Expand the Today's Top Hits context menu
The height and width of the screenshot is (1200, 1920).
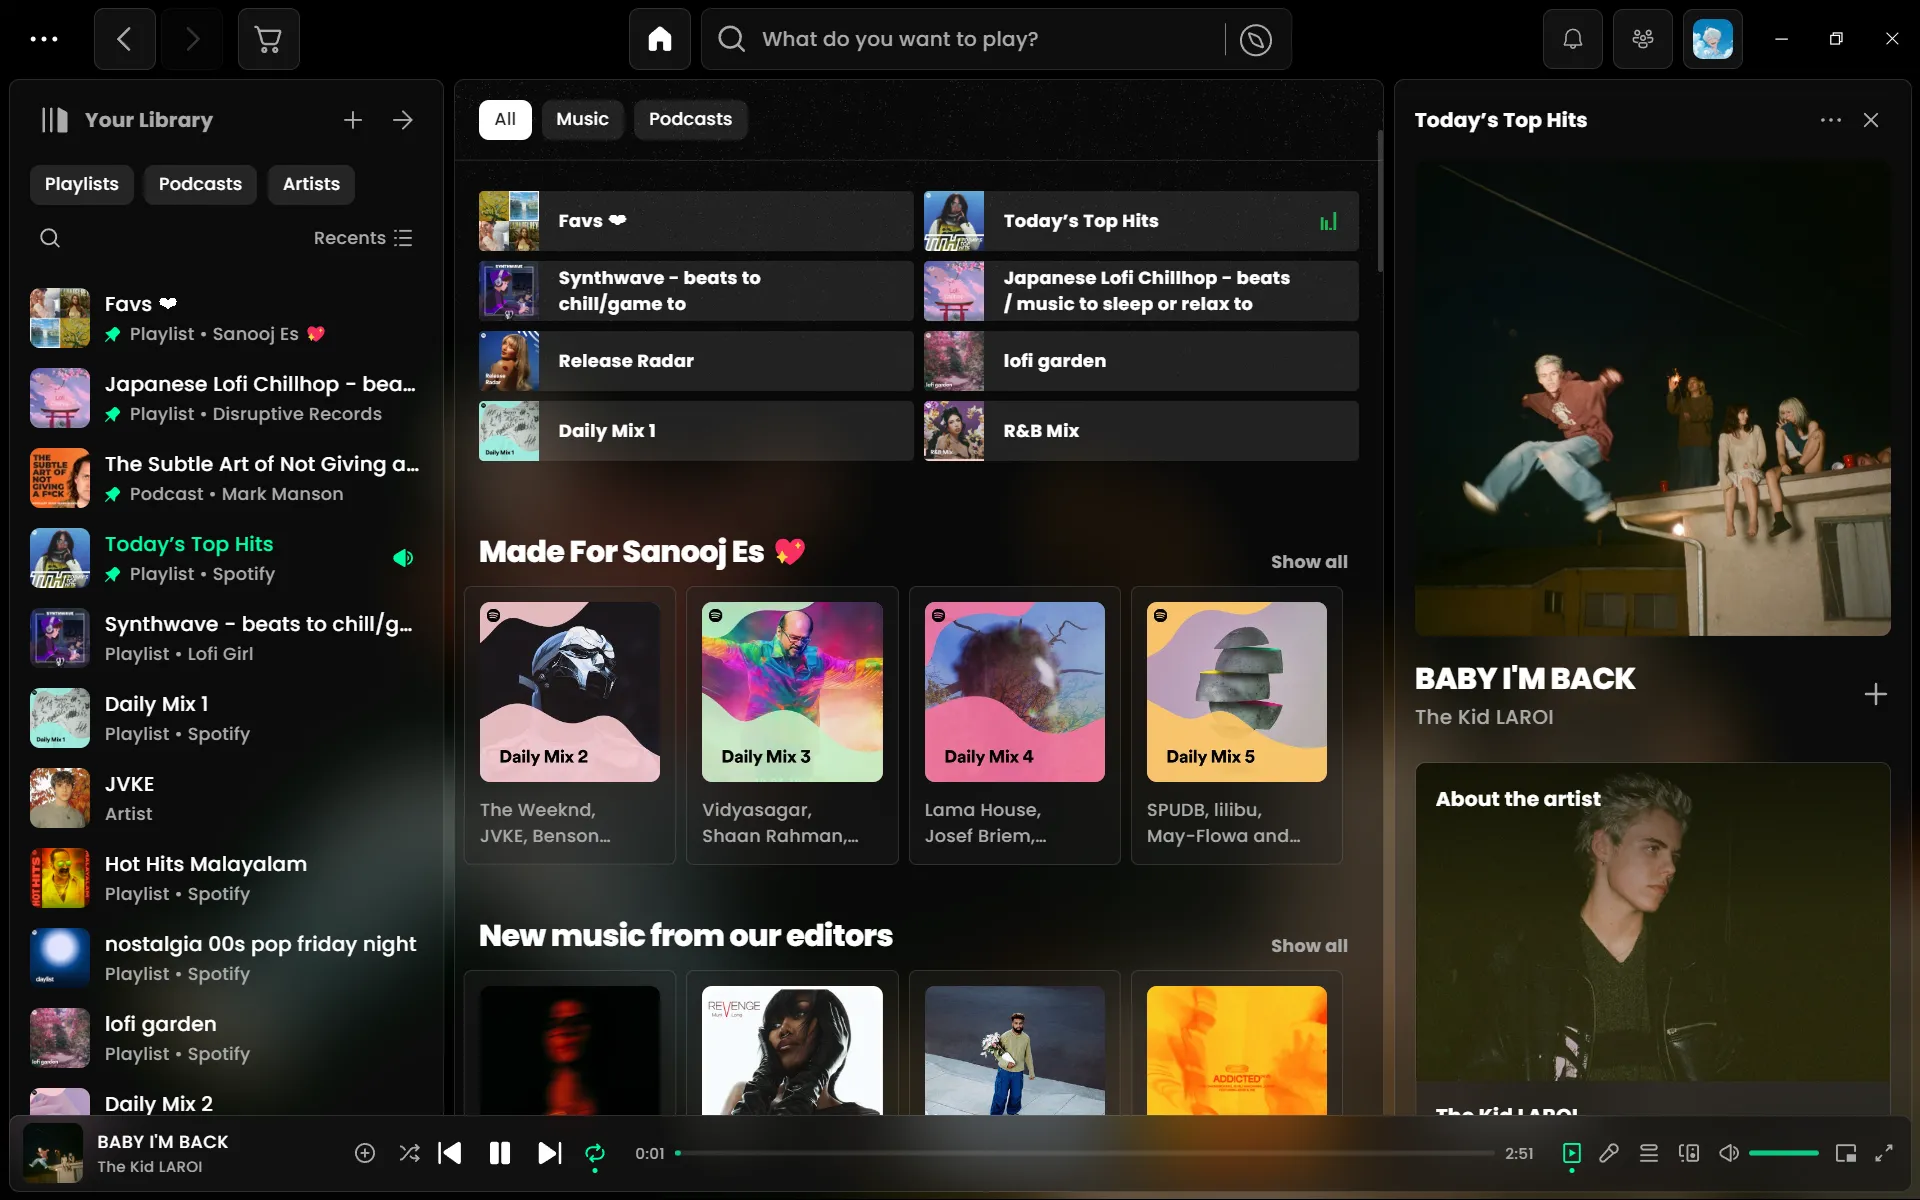(x=1829, y=120)
